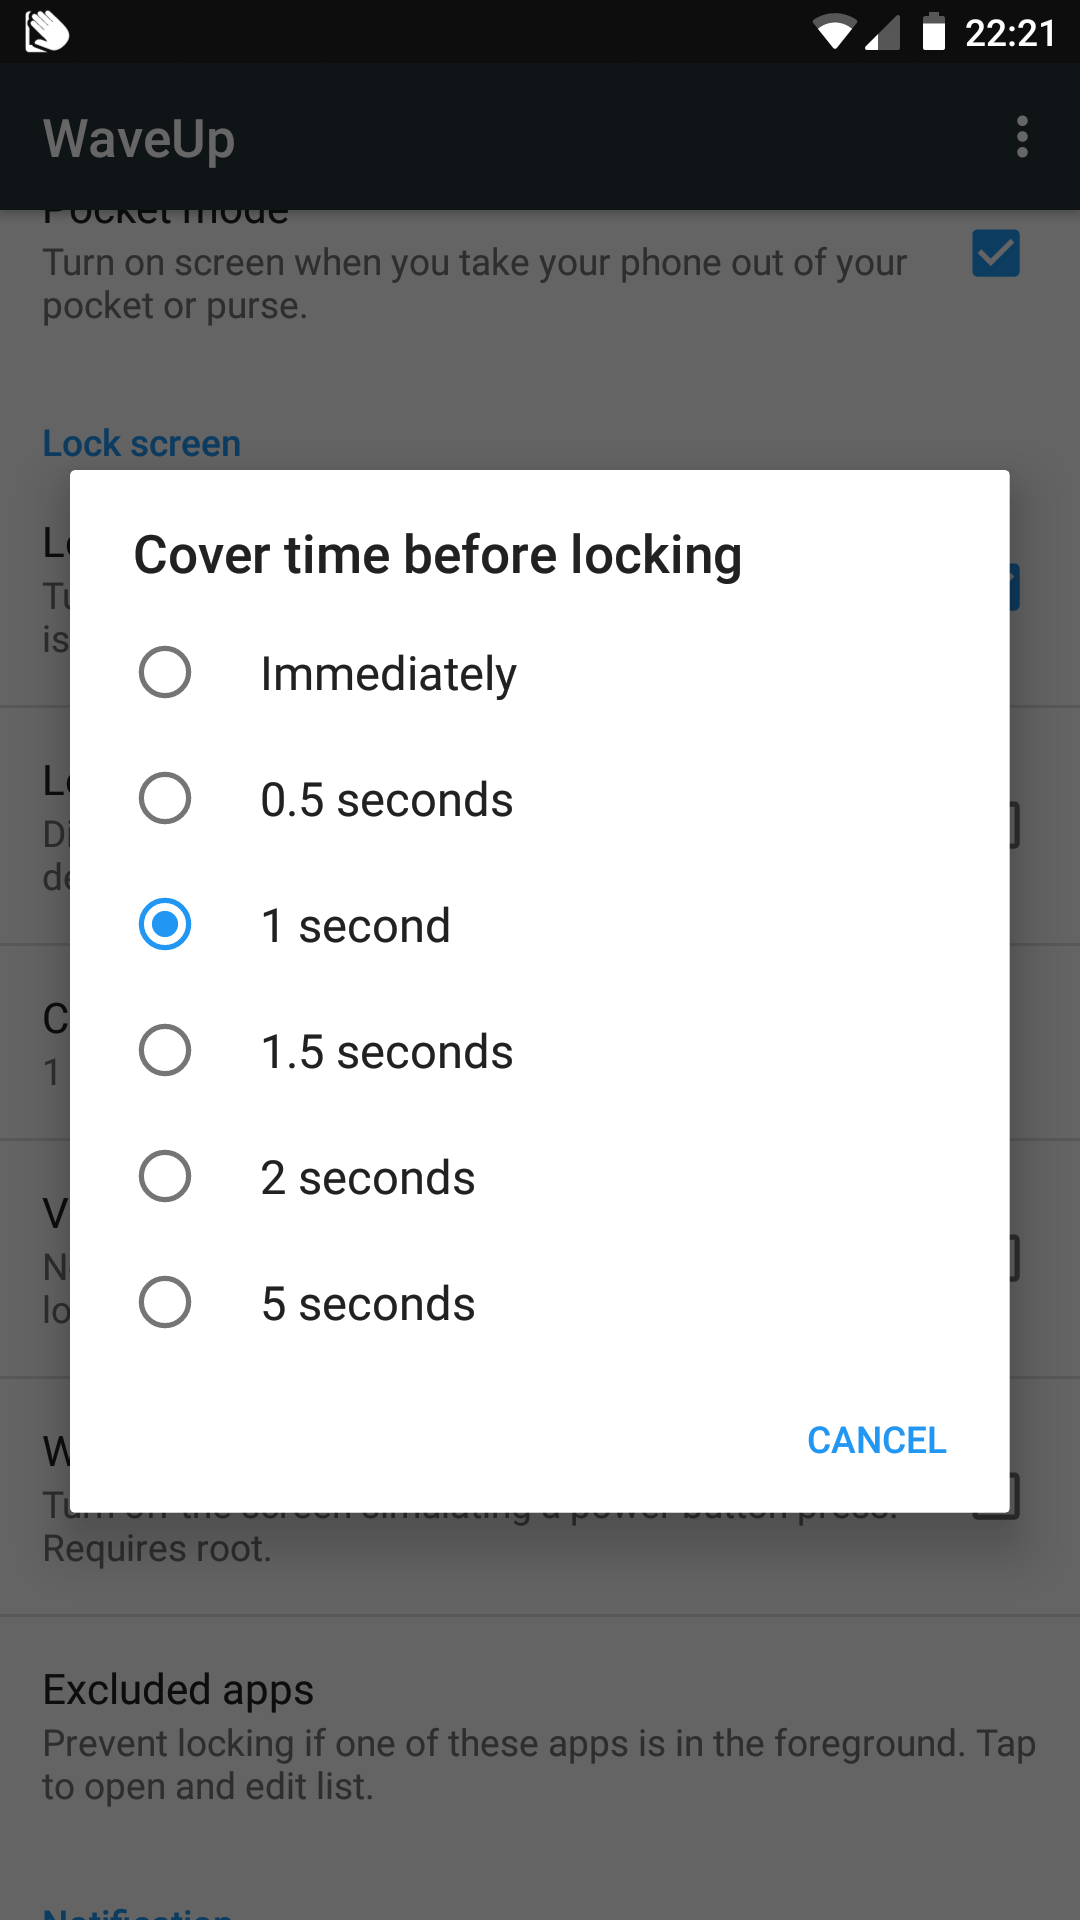This screenshot has width=1080, height=1920.
Task: Tap the cellular signal icon
Action: [882, 33]
